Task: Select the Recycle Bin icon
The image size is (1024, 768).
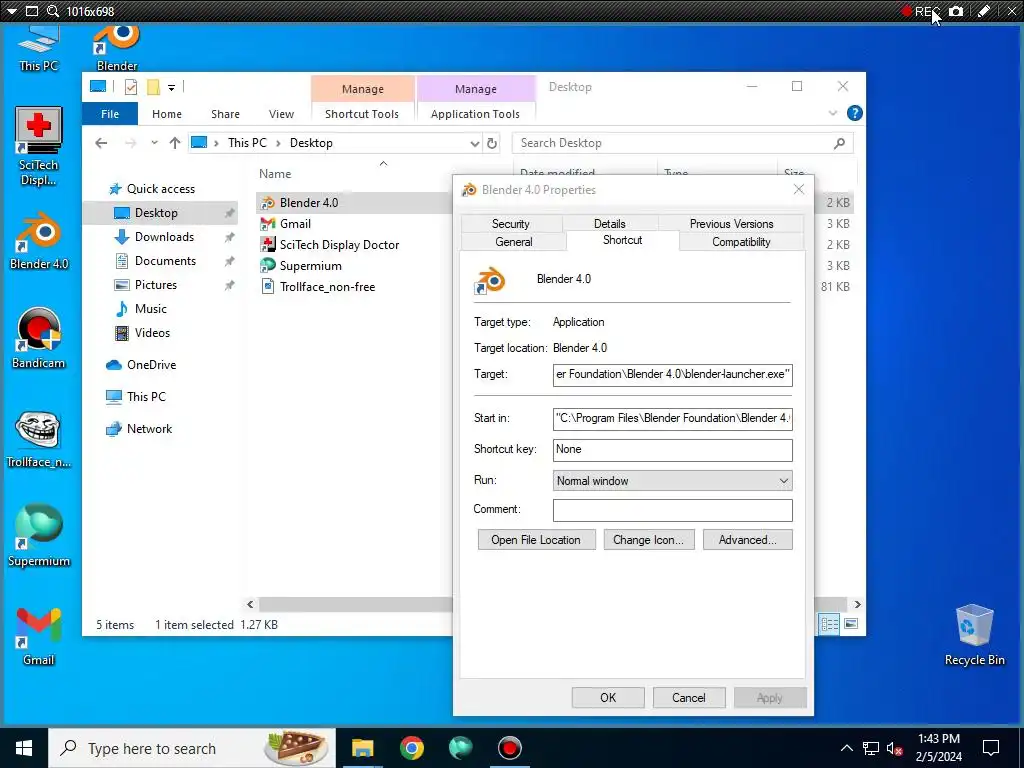Action: click(x=974, y=635)
